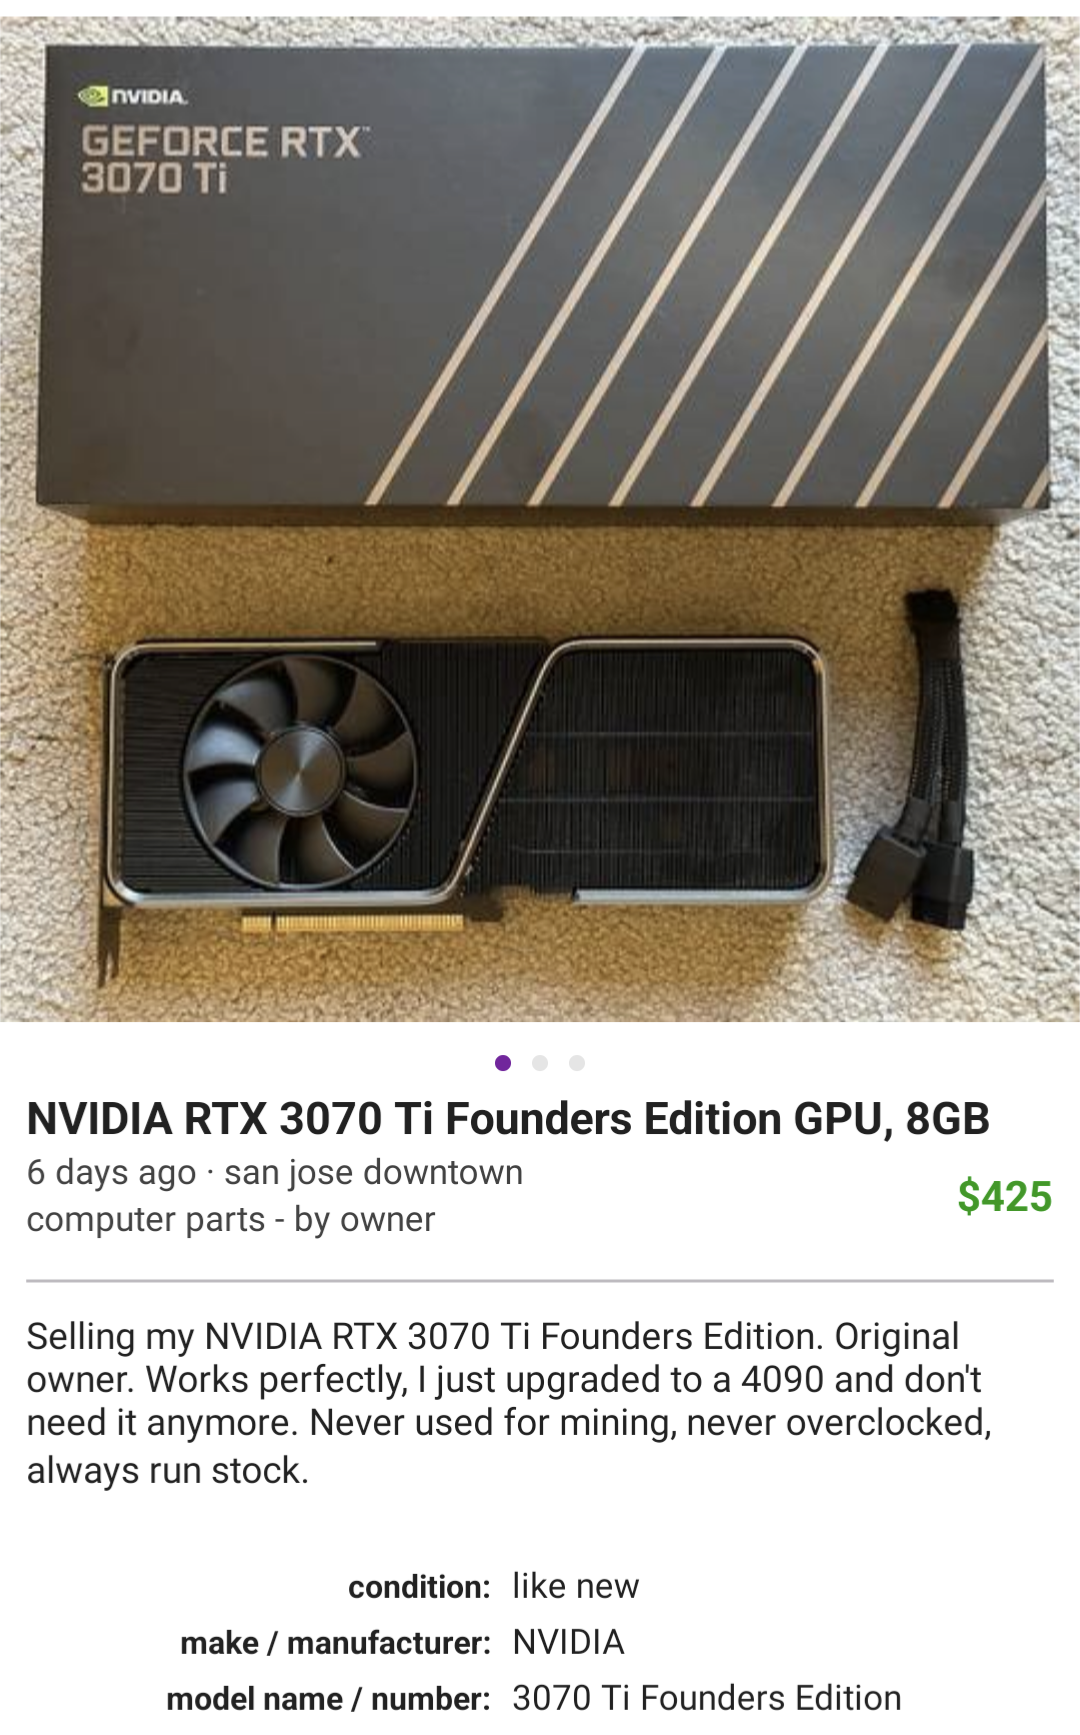Select the first purple image indicator dot
The image size is (1080, 1735).
503,1063
